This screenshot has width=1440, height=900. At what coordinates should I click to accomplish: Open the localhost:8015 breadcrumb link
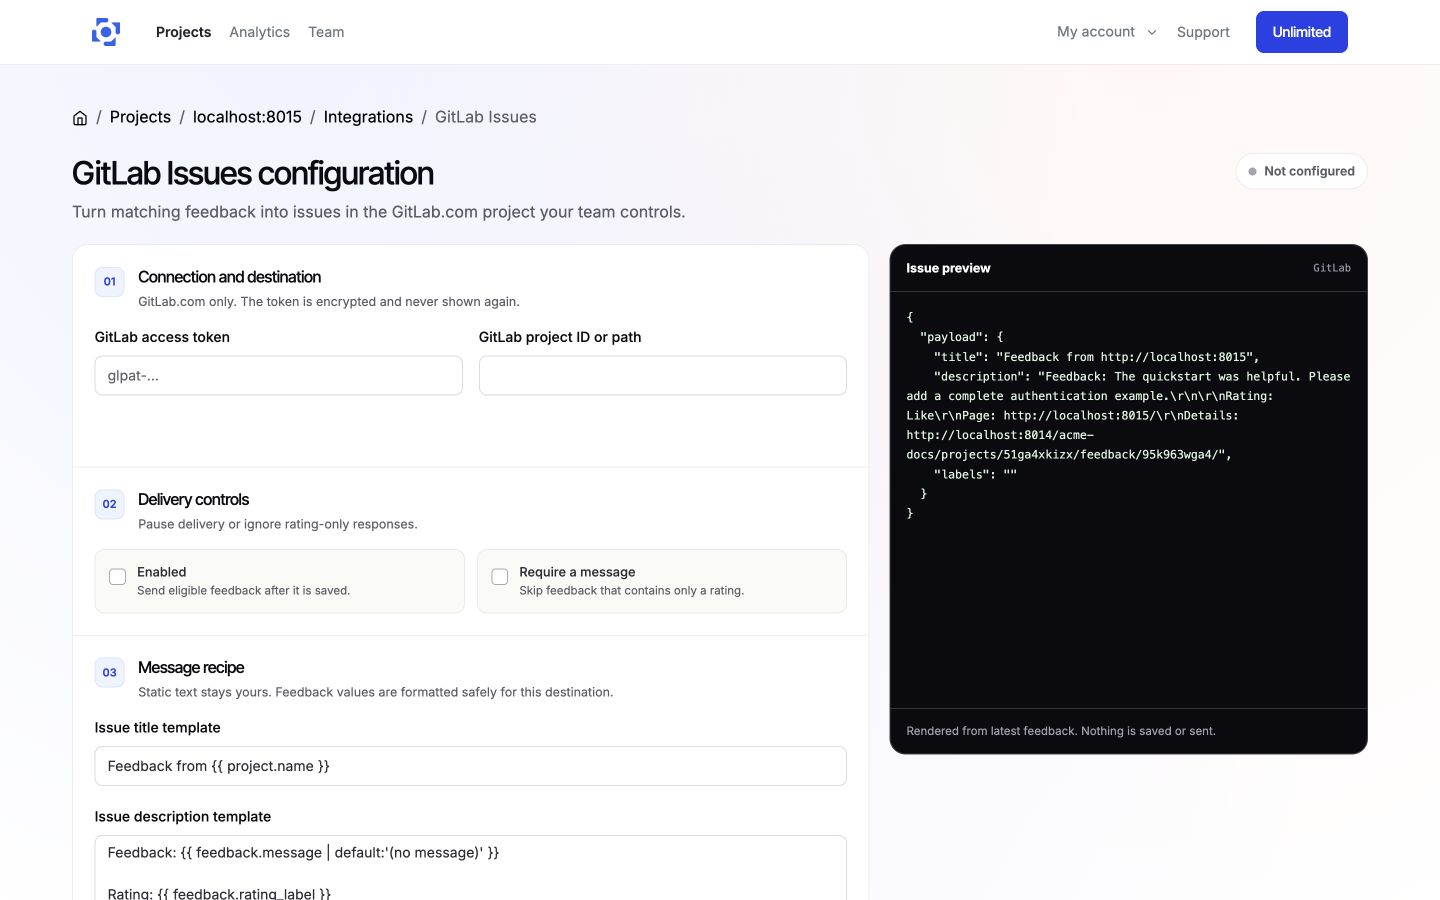click(x=247, y=117)
